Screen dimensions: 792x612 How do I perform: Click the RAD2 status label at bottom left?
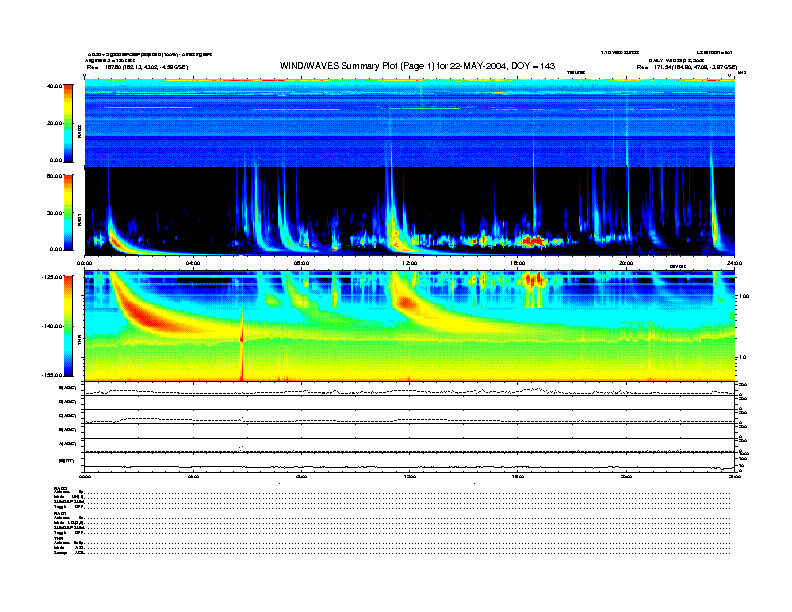click(61, 488)
